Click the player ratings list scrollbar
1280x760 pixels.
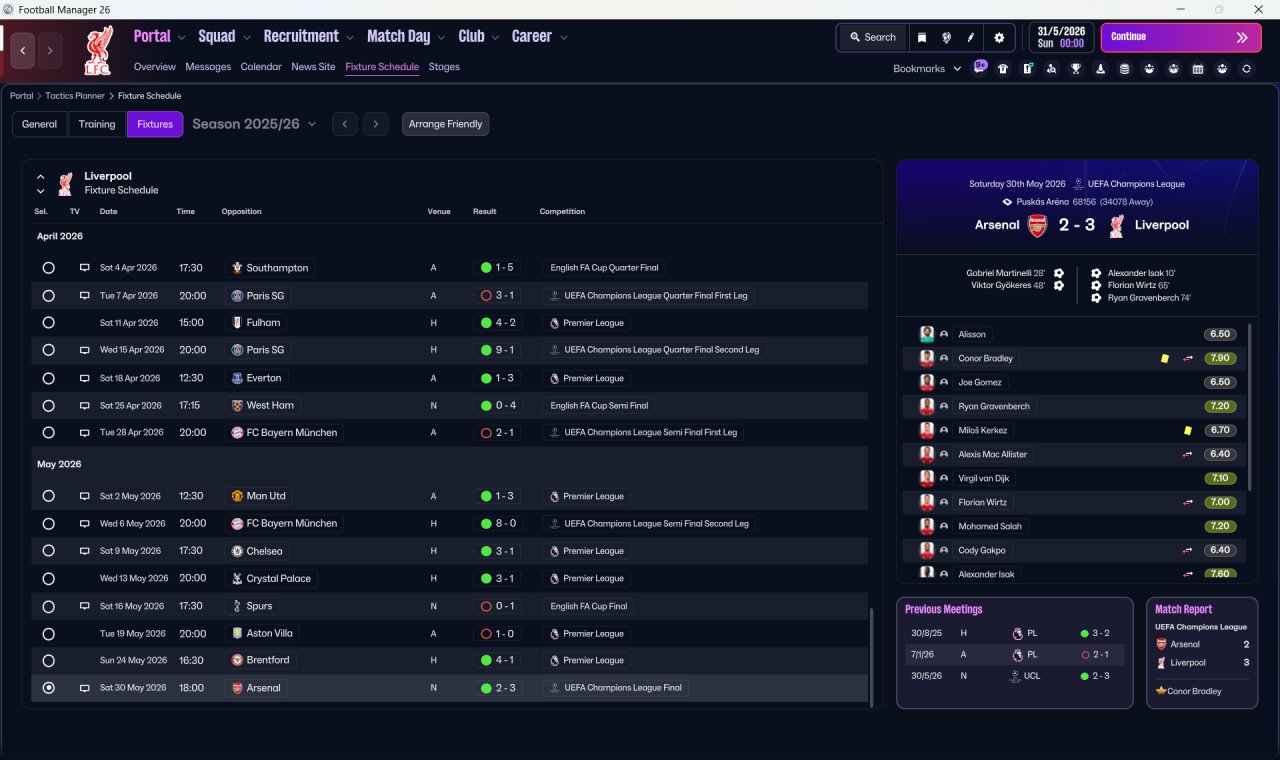pos(1250,405)
